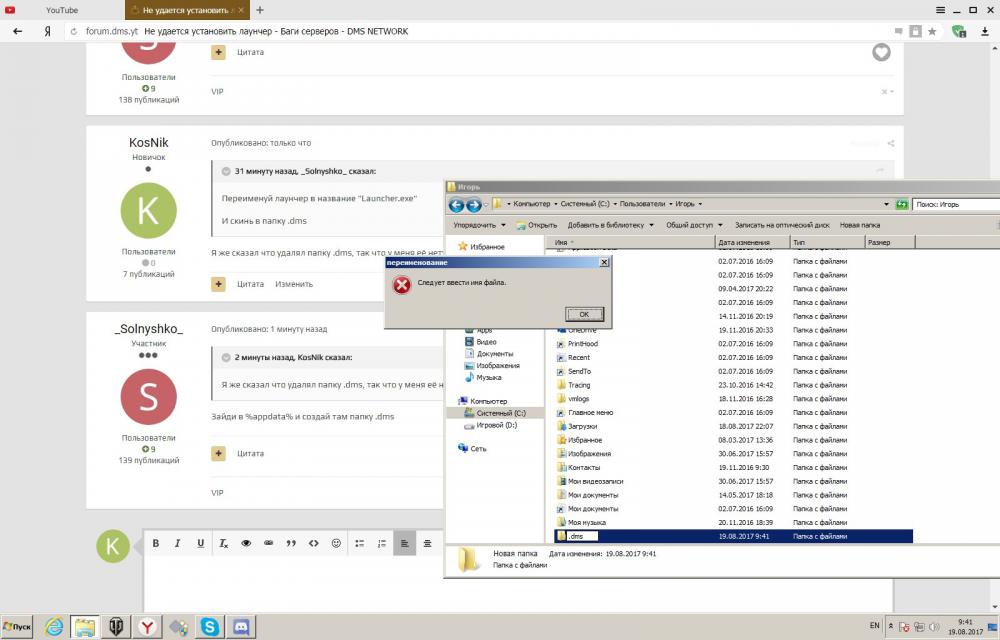Insert a bulleted list in the editor

[x=360, y=543]
